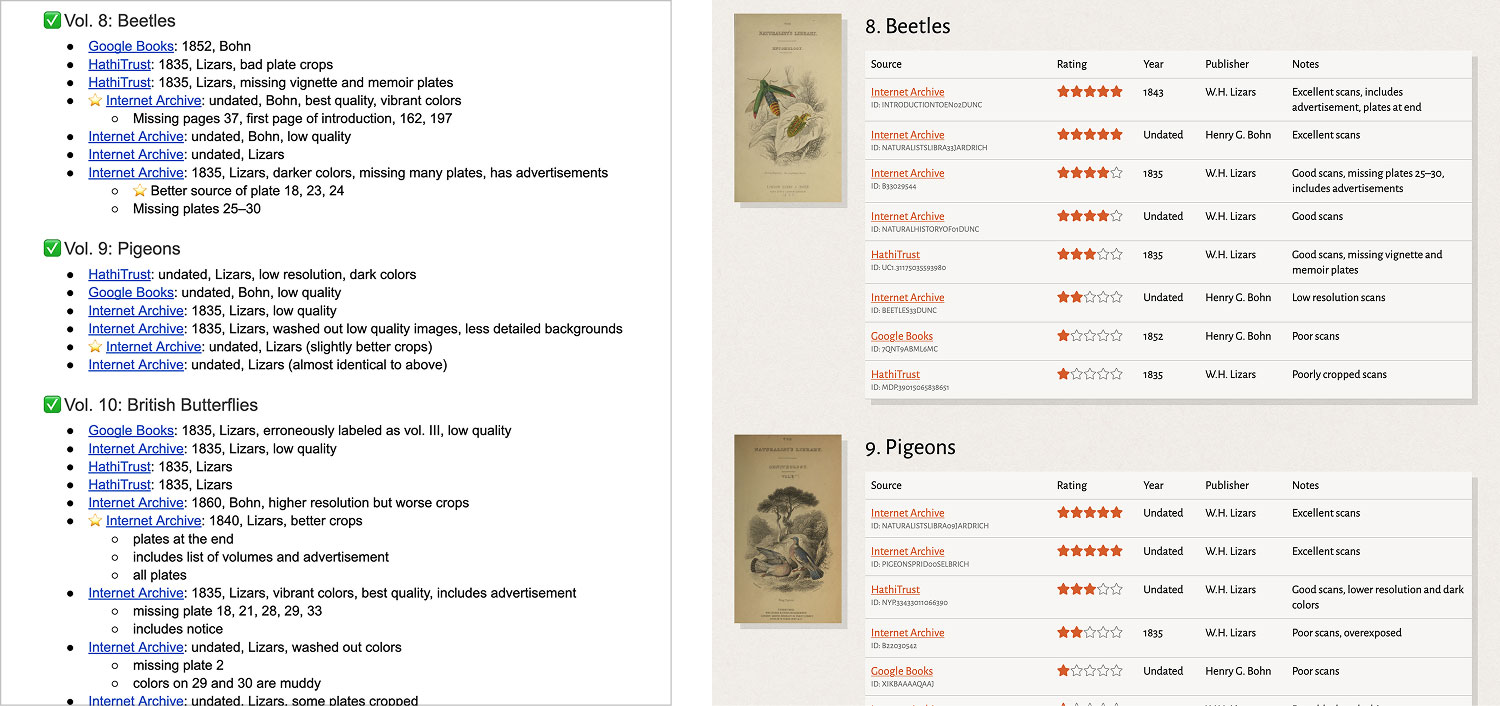This screenshot has width=1500, height=706.
Task: Click the star next to Better source of plate 18
Action: tap(139, 190)
